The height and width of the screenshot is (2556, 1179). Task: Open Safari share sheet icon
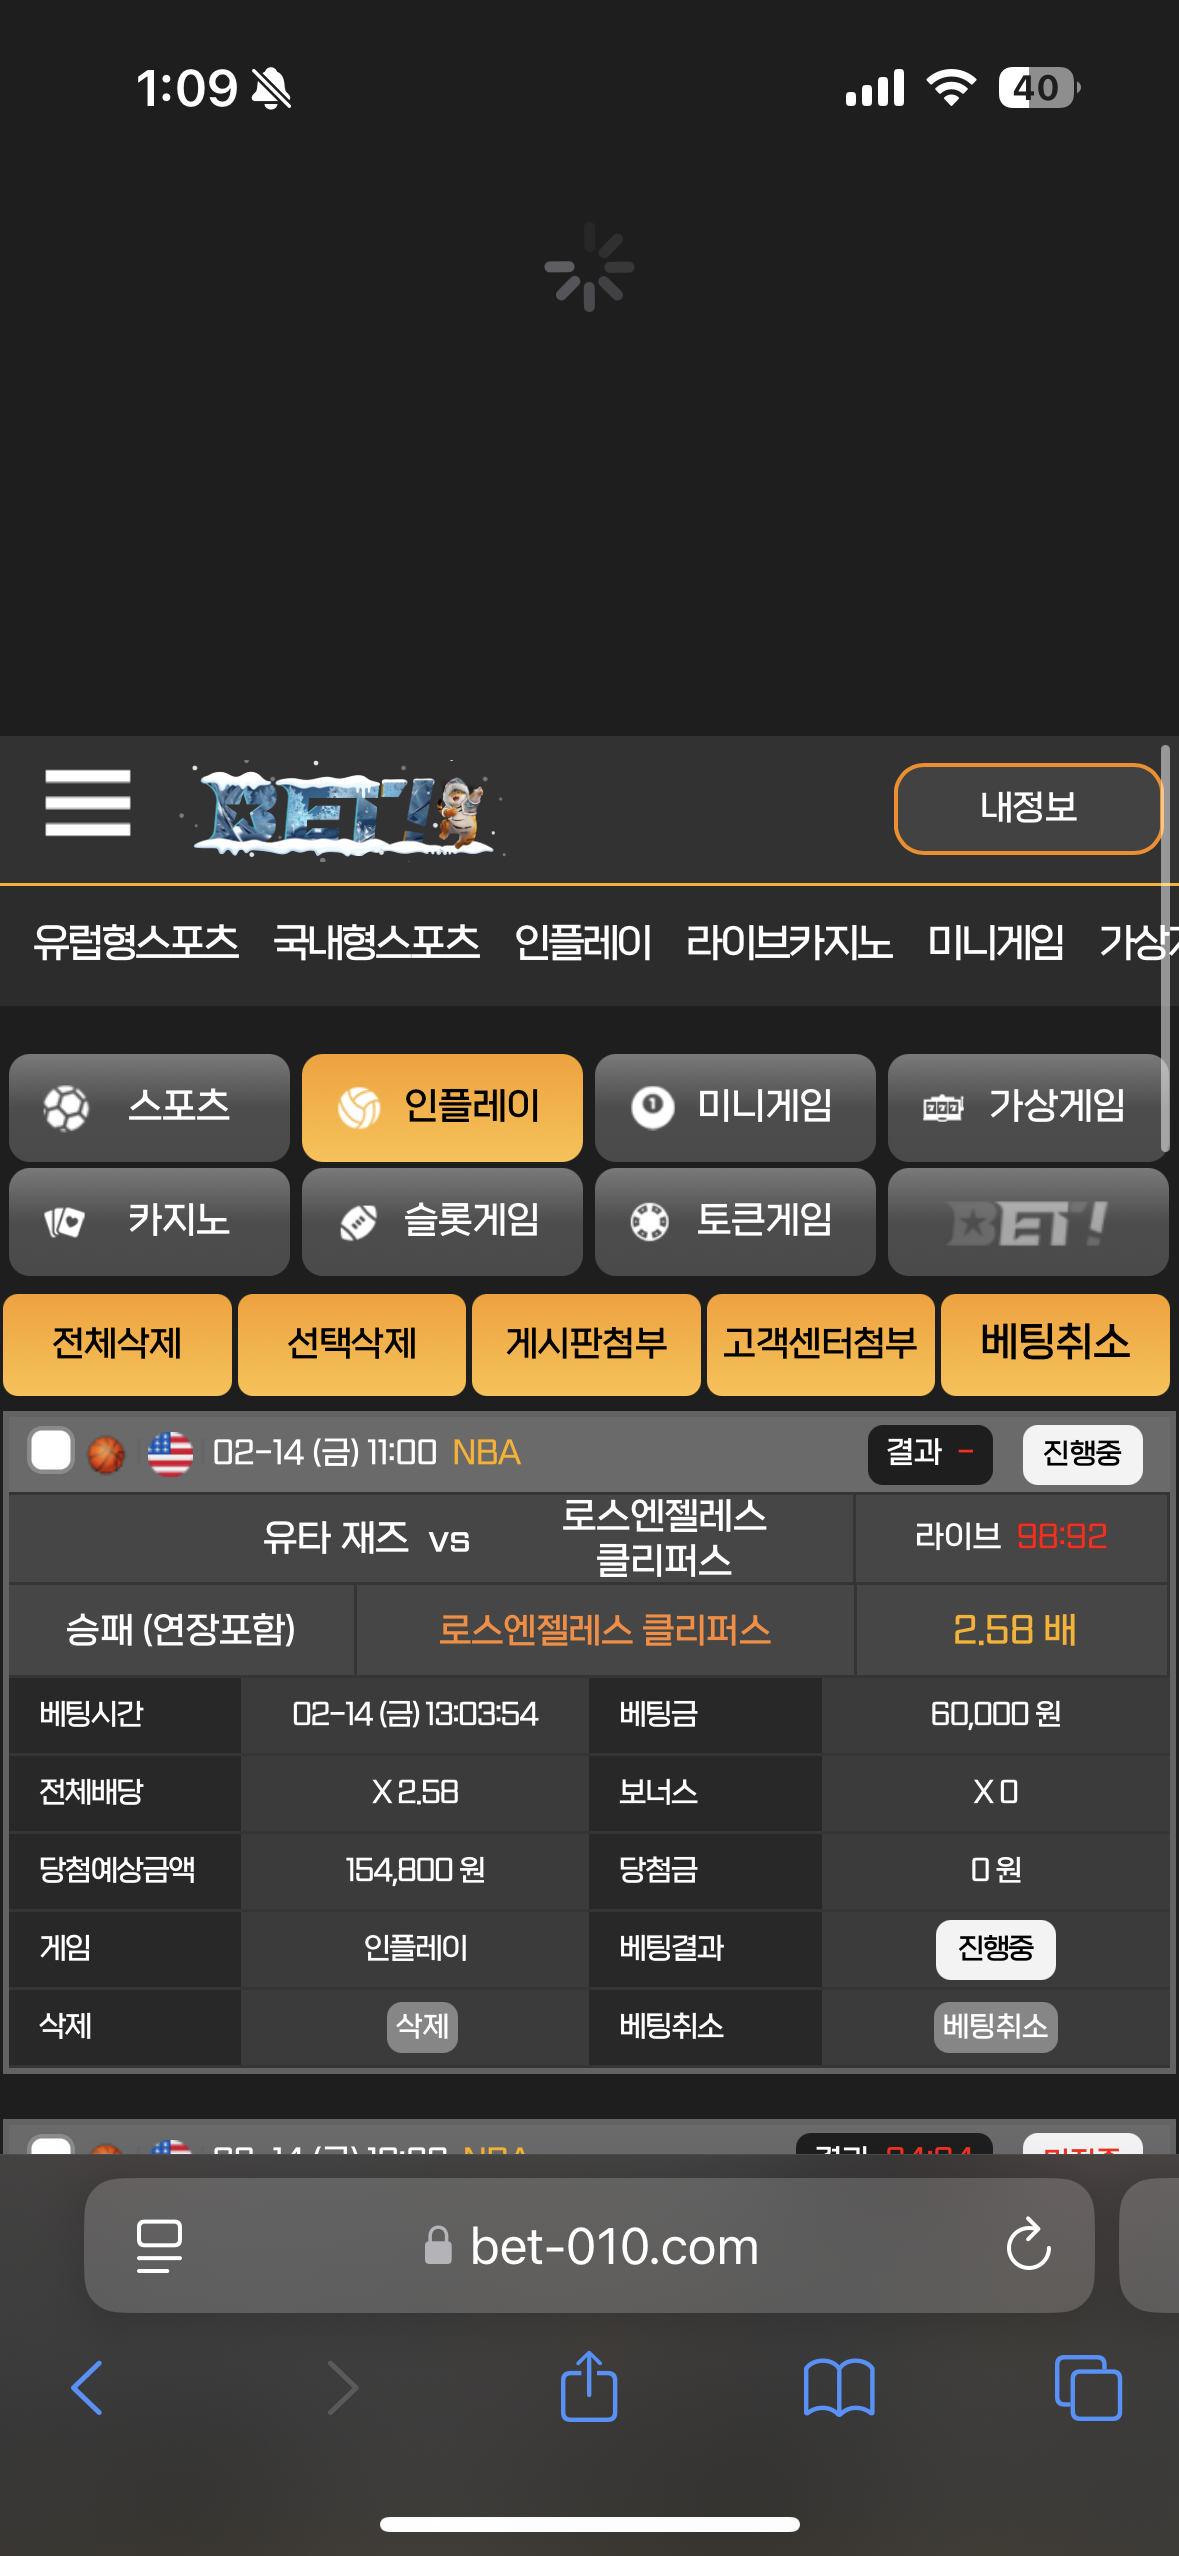[589, 2387]
